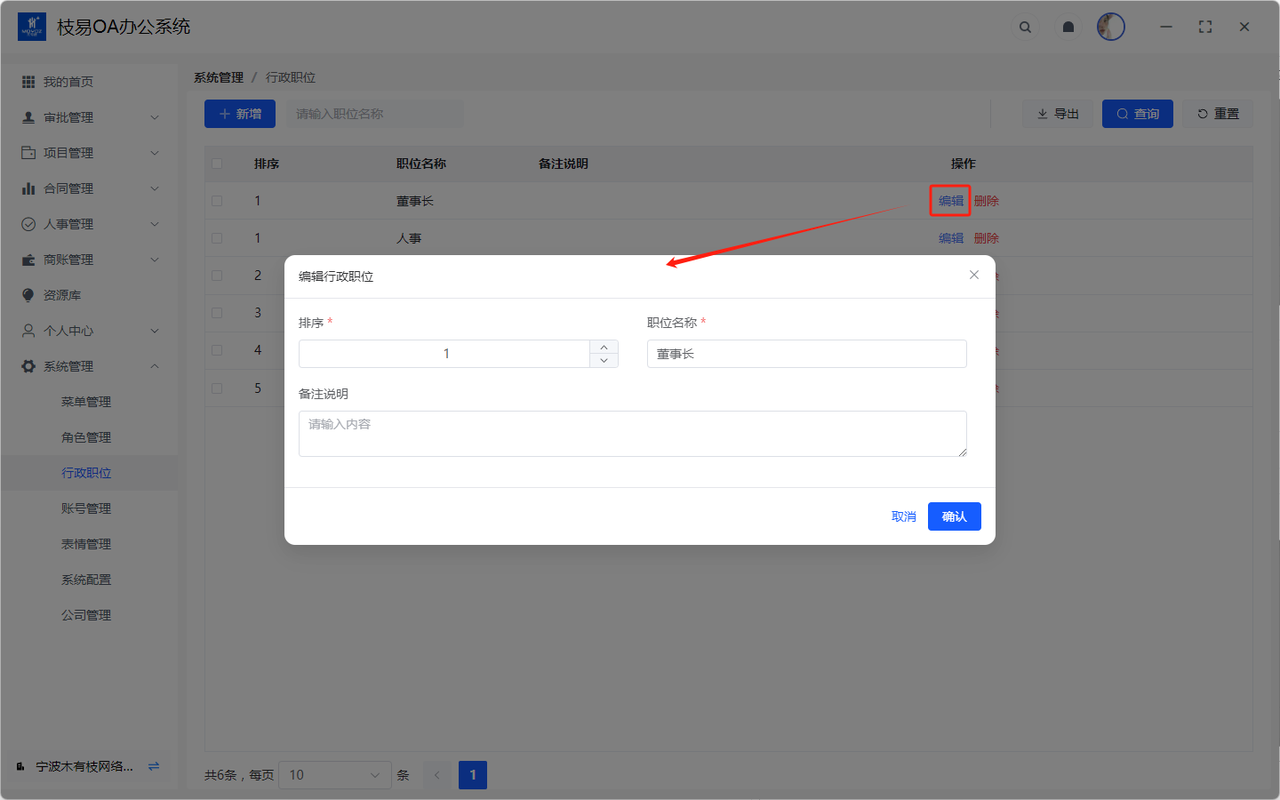Open 账号管理 in the sidebar
Image resolution: width=1280 pixels, height=800 pixels.
point(86,508)
